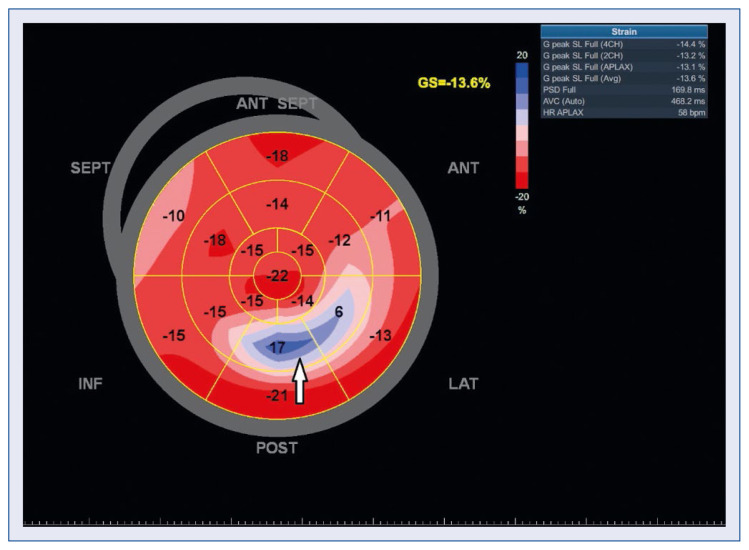Select the lateral segment value -13

[x=378, y=335]
